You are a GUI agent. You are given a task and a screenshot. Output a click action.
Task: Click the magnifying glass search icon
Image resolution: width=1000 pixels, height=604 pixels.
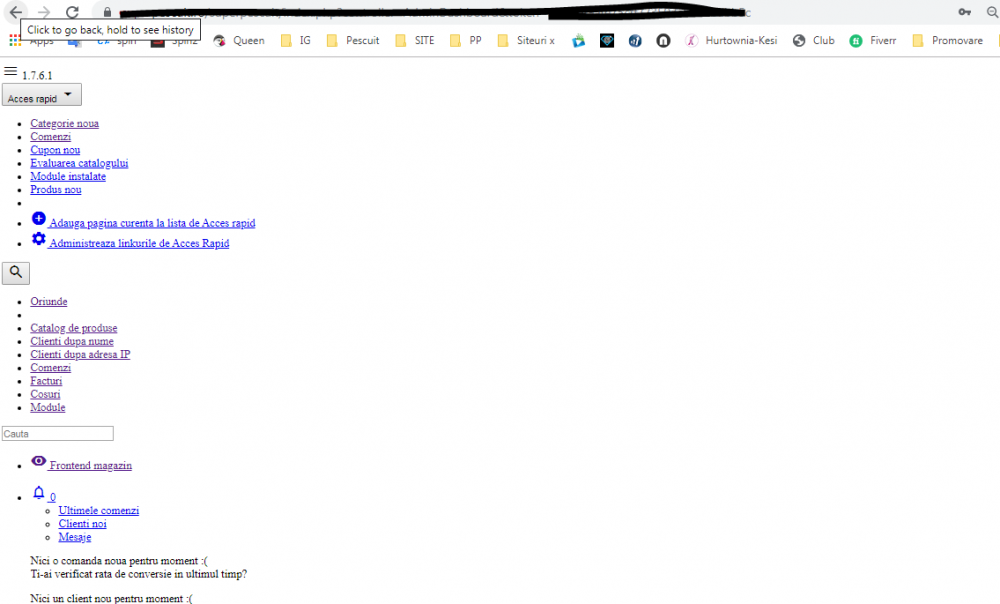pyautogui.click(x=15, y=272)
